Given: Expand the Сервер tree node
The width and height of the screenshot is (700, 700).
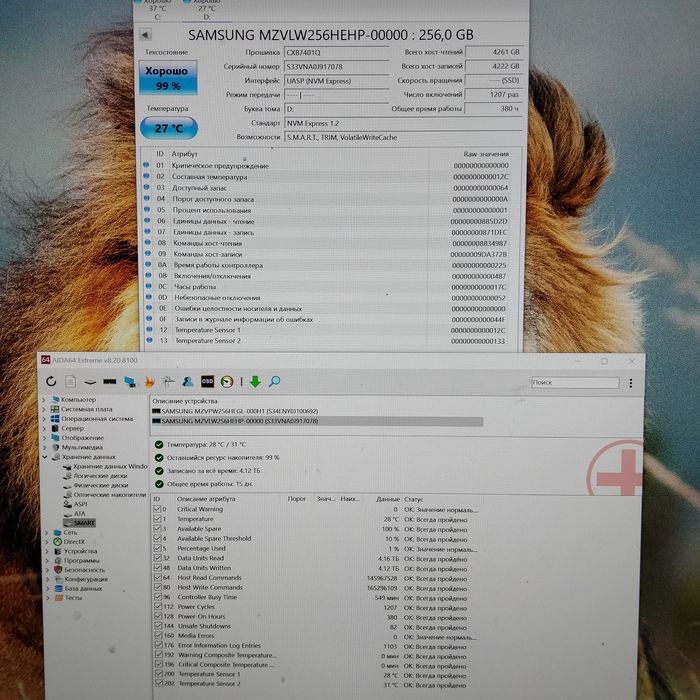Looking at the screenshot, I should [x=44, y=428].
